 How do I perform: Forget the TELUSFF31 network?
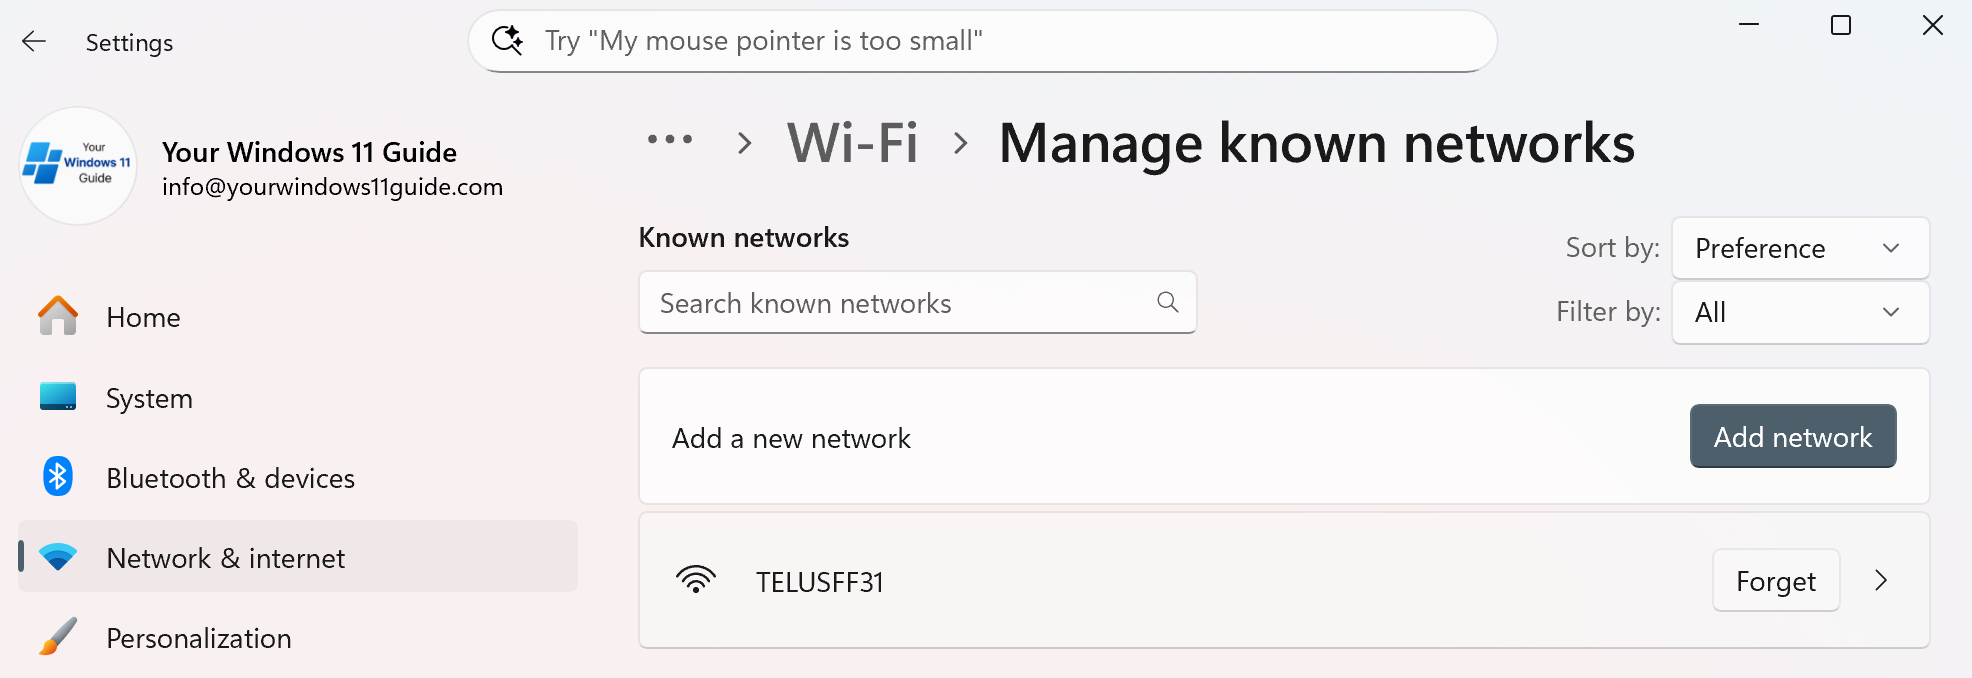tap(1775, 580)
